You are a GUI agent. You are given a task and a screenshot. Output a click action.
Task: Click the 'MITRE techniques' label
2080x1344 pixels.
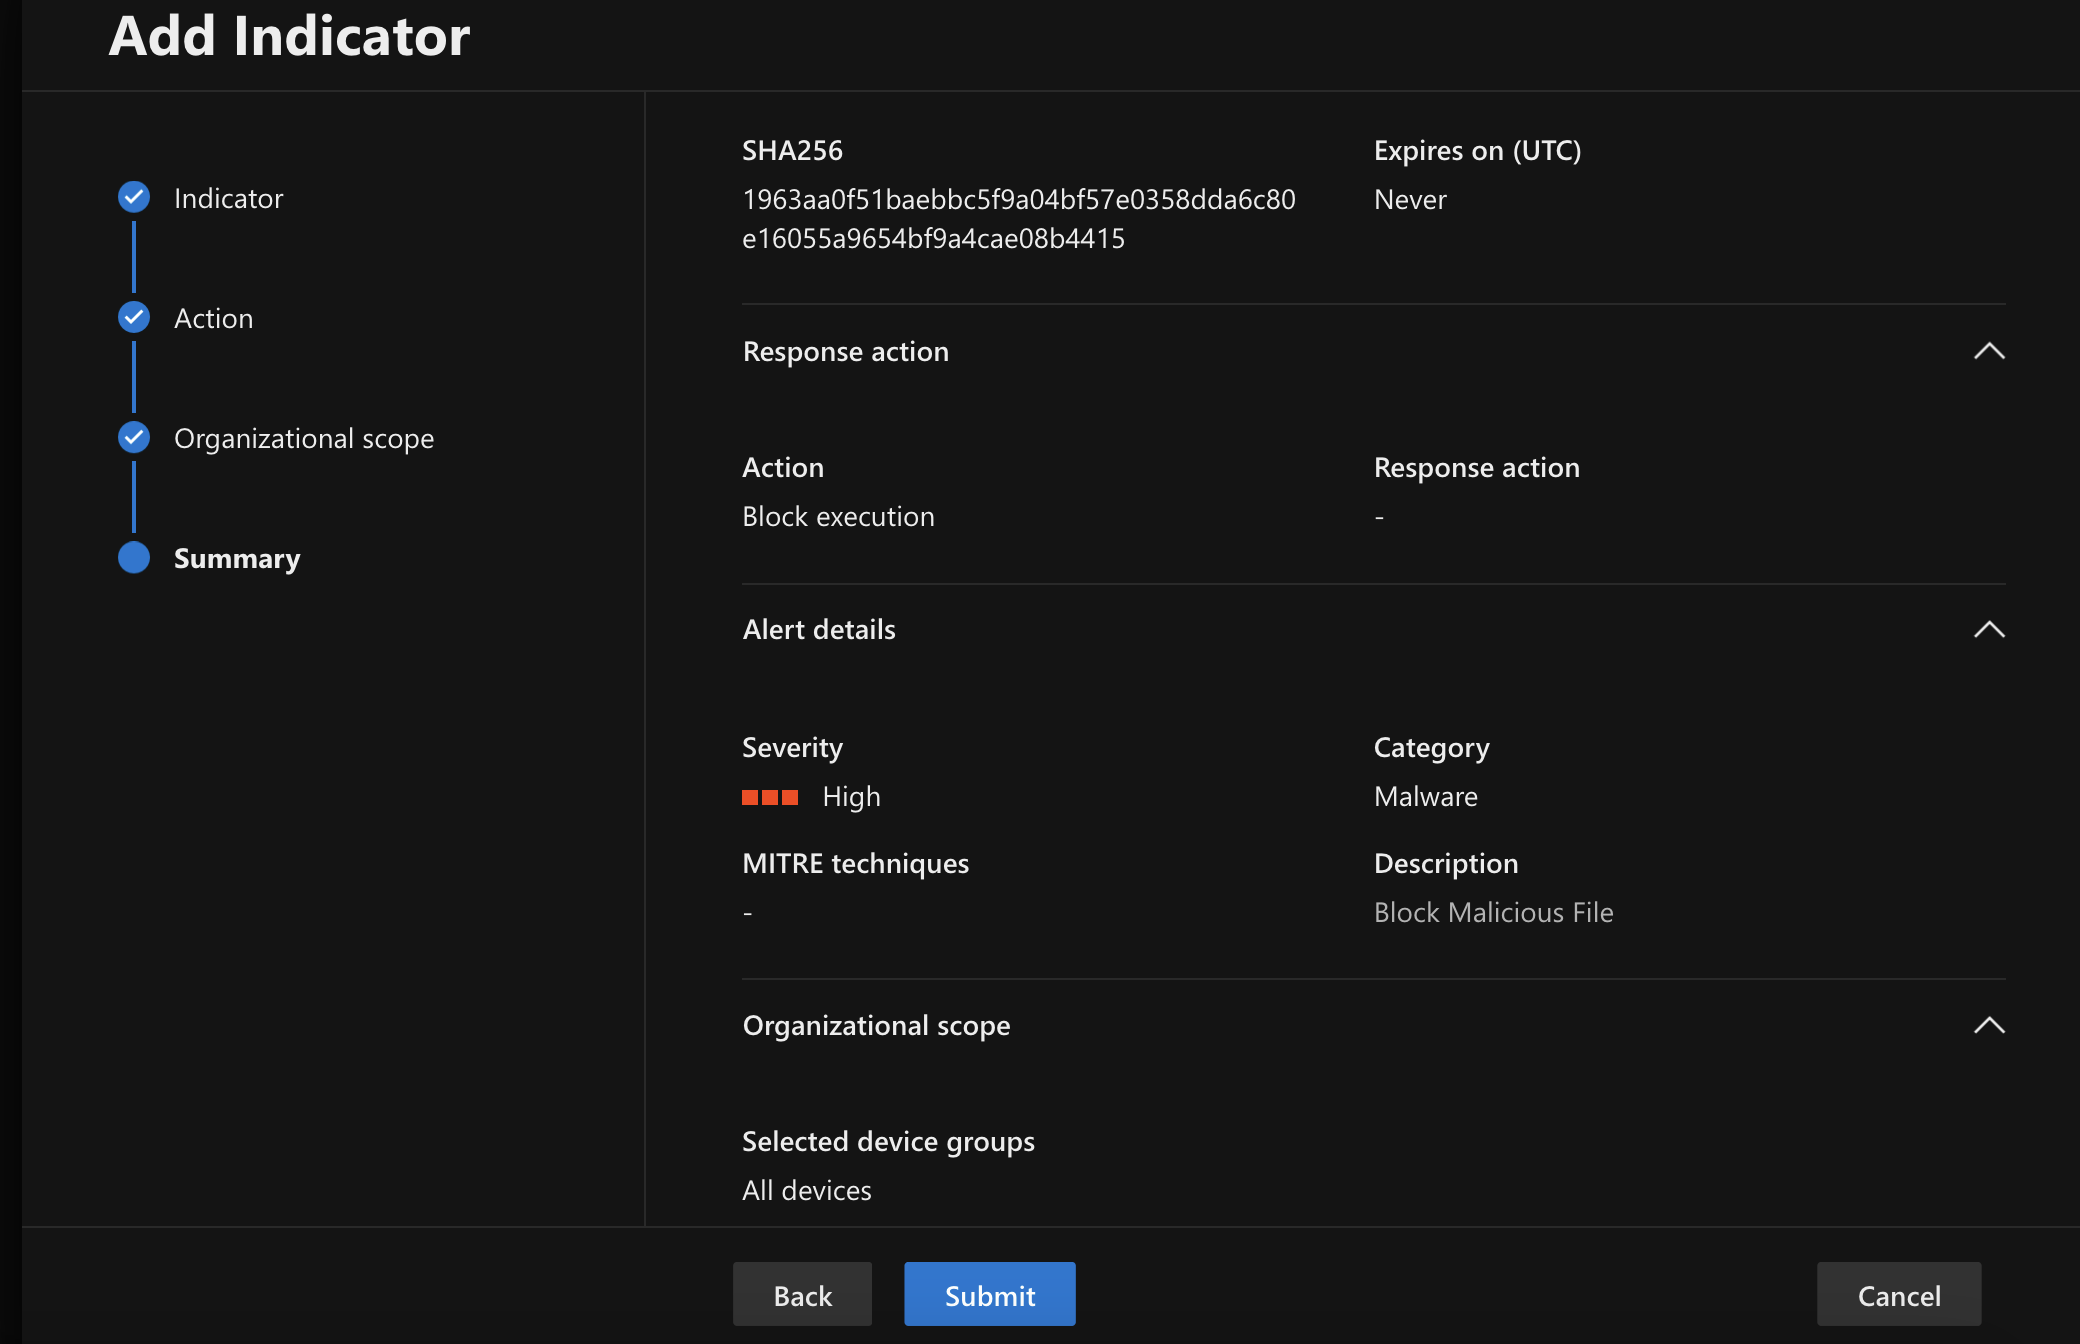855,863
